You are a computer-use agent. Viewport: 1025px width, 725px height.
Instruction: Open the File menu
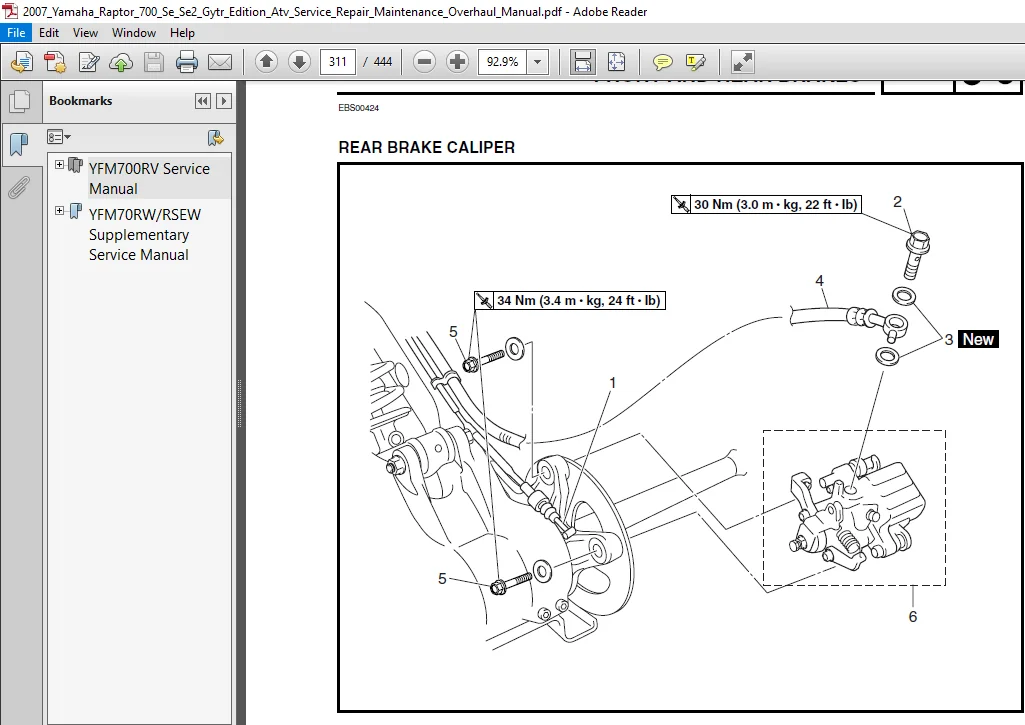16,33
